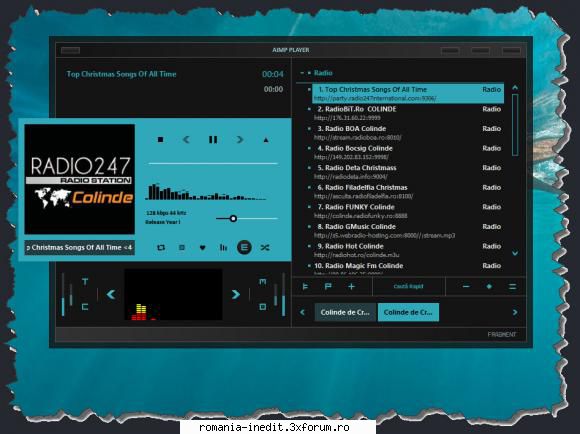Screen dimensions: 580x434
Task: Select 4. Radio Bocsig Colinde
Action: (408, 152)
